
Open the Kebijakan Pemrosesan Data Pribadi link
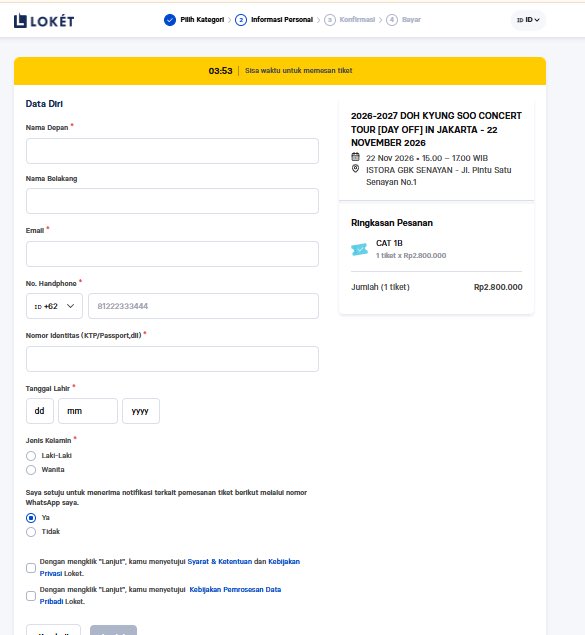pyautogui.click(x=160, y=596)
